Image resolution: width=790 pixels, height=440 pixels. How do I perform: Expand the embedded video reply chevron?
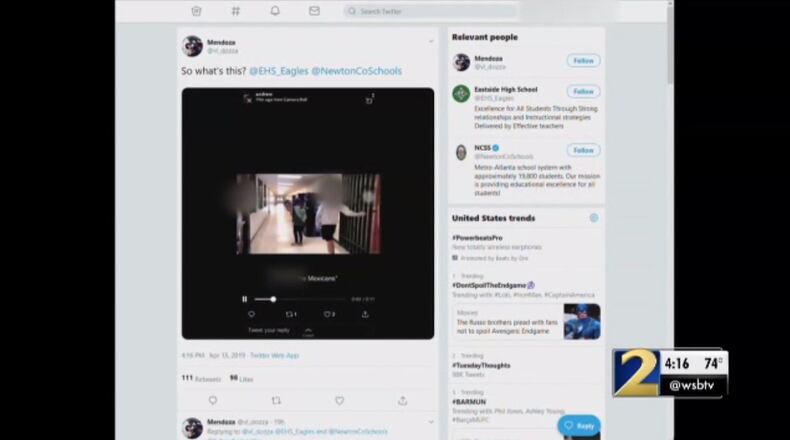[x=308, y=330]
